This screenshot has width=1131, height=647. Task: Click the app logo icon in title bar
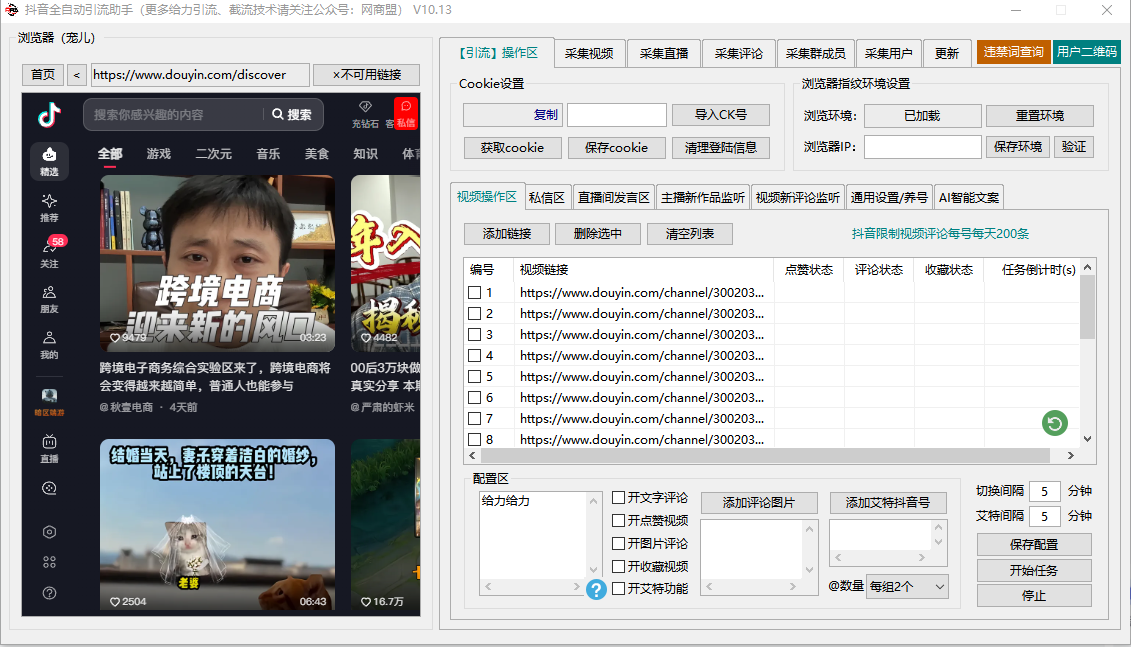pos(12,10)
